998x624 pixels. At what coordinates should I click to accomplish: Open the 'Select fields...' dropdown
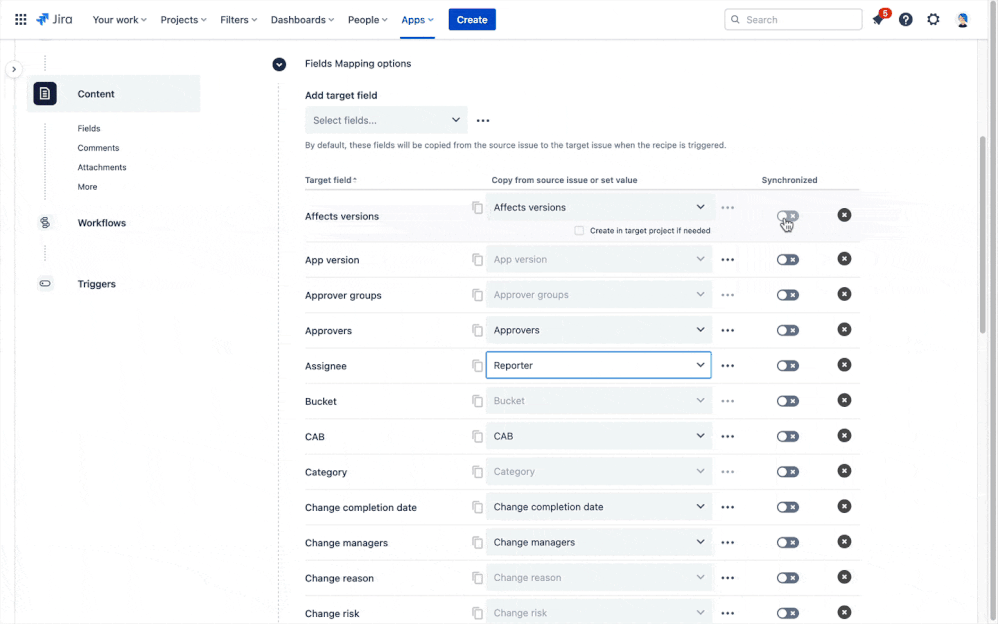pyautogui.click(x=386, y=119)
